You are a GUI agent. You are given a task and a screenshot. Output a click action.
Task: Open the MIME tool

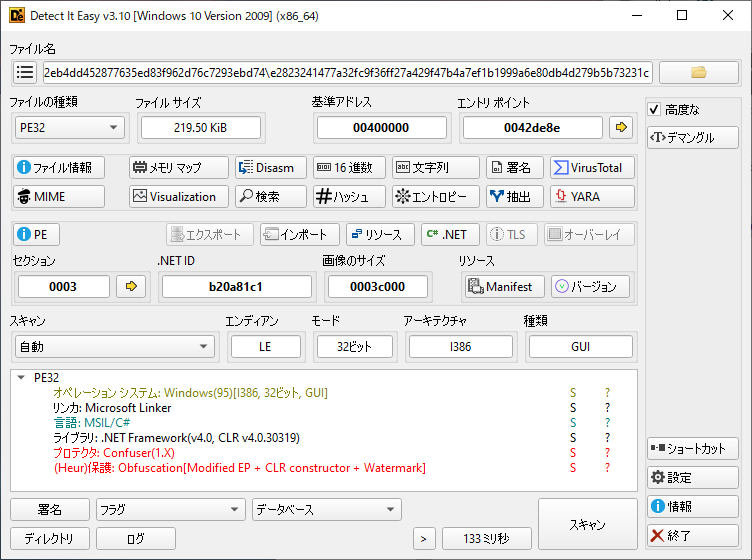coord(59,197)
